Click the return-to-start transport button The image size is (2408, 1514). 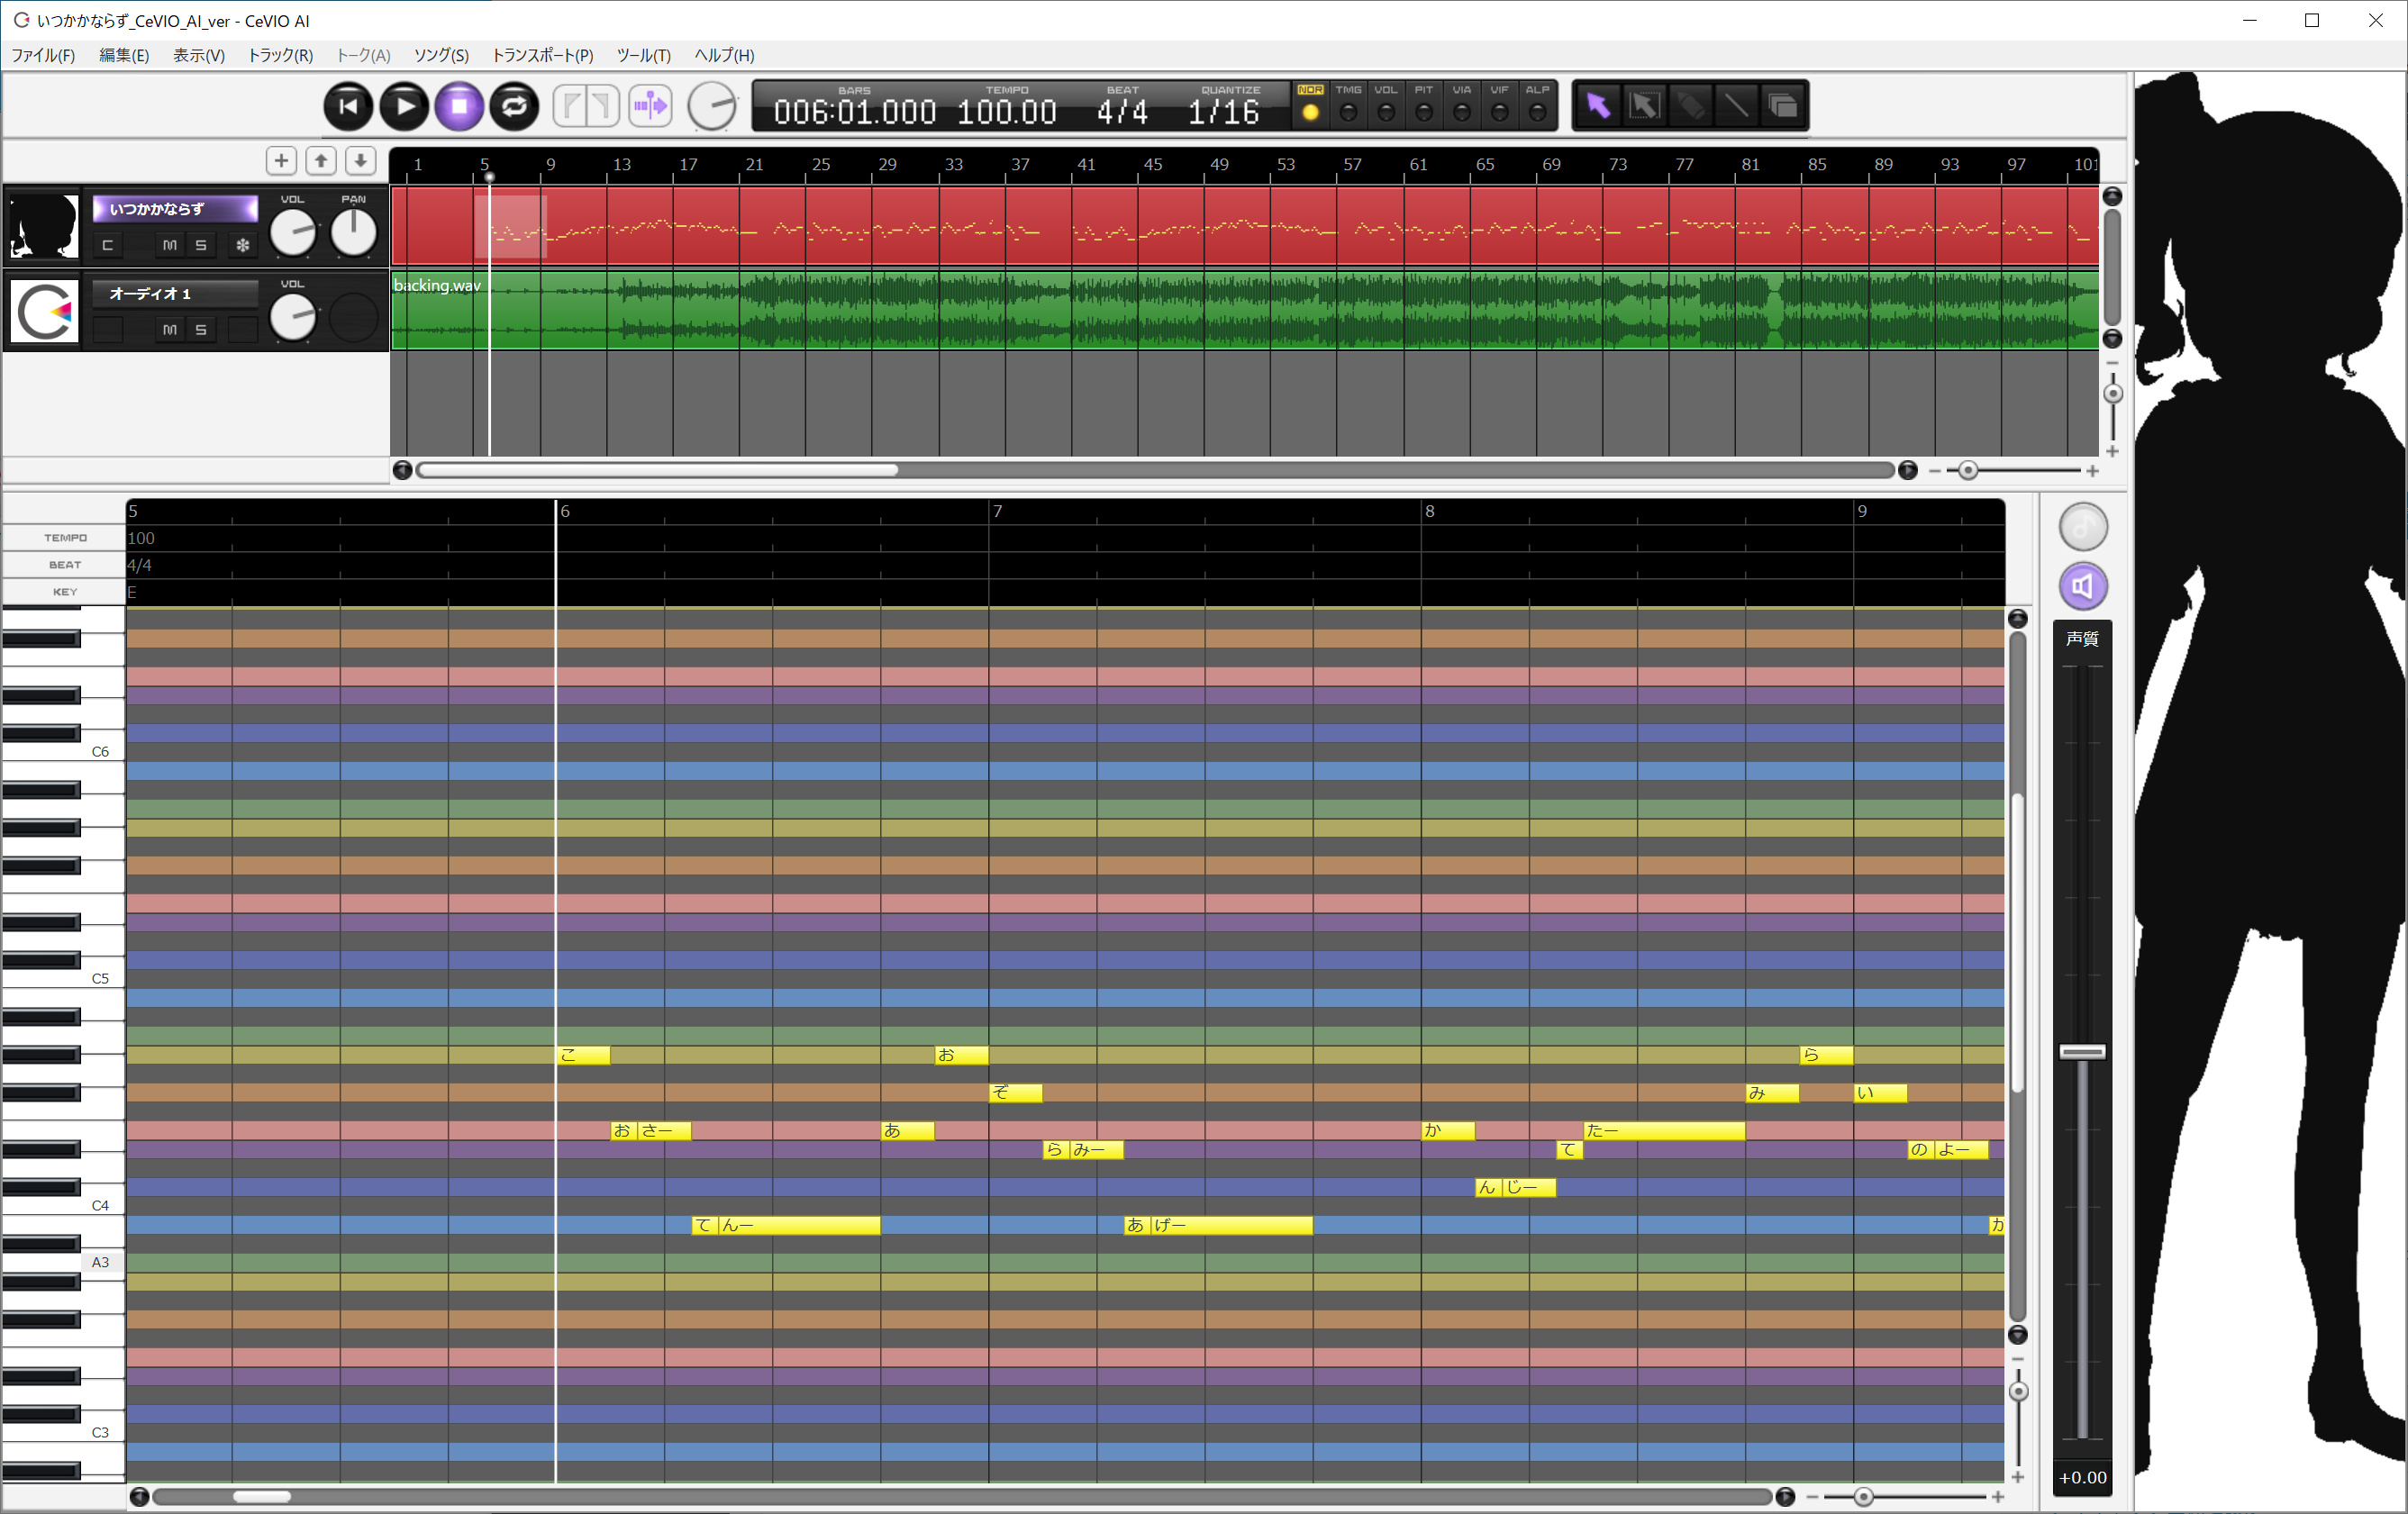tap(348, 106)
